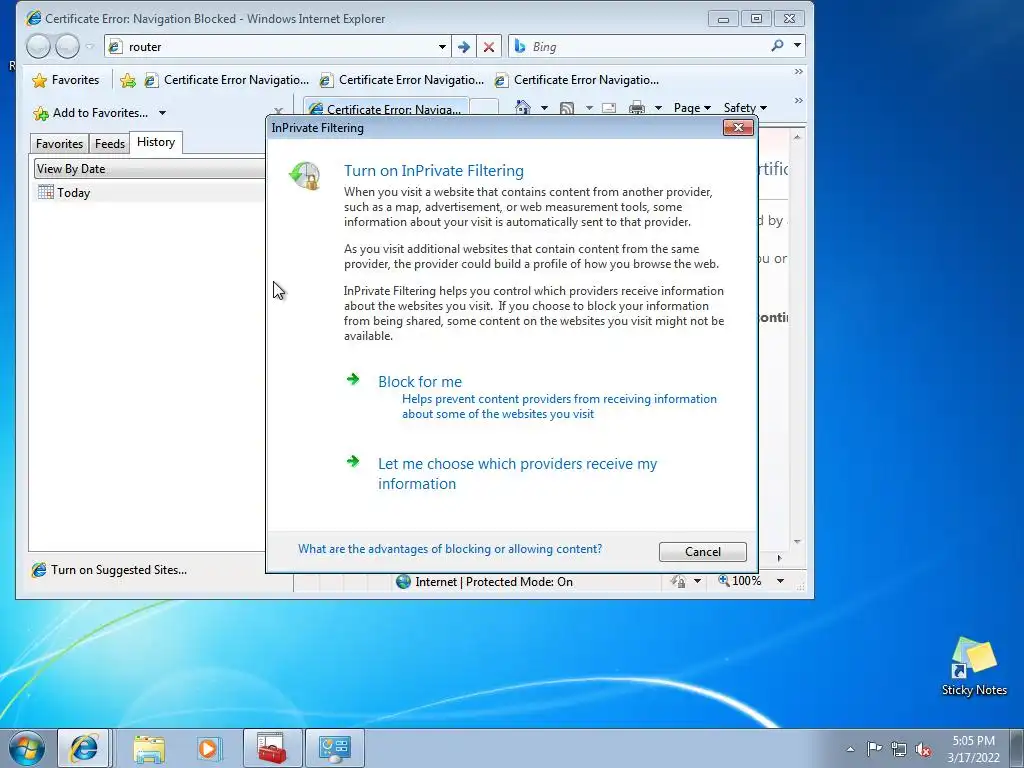The width and height of the screenshot is (1024, 768).
Task: Switch to the Feeds tab
Action: tap(110, 144)
